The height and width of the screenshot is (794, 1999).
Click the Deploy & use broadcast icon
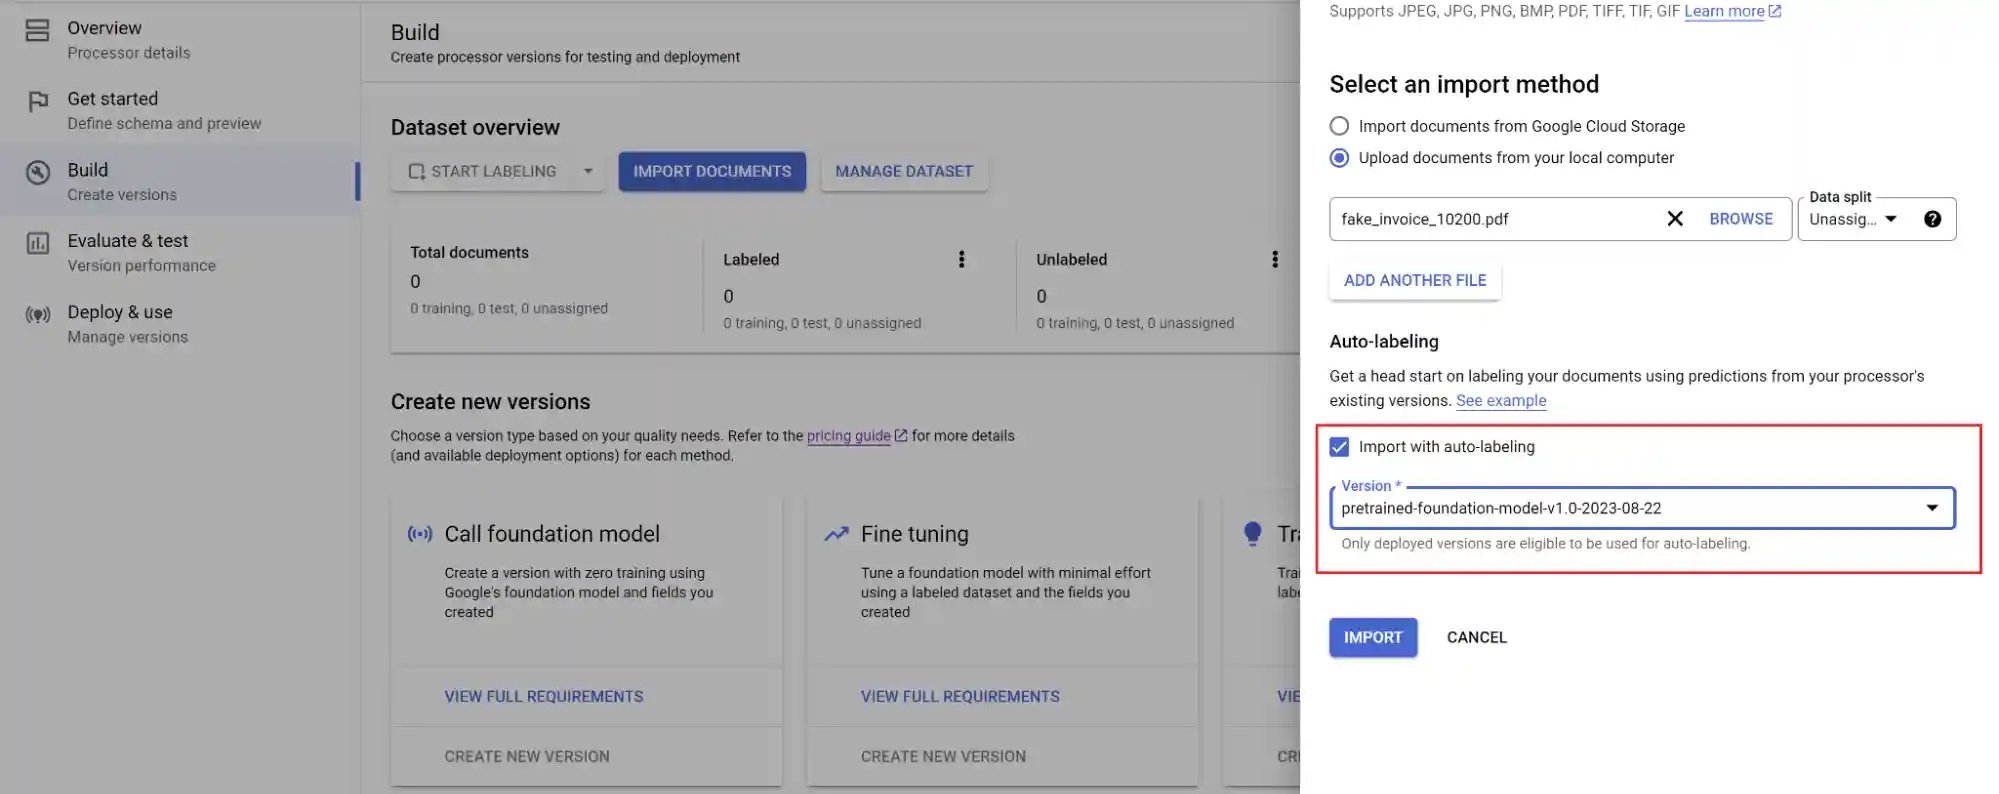[x=38, y=315]
